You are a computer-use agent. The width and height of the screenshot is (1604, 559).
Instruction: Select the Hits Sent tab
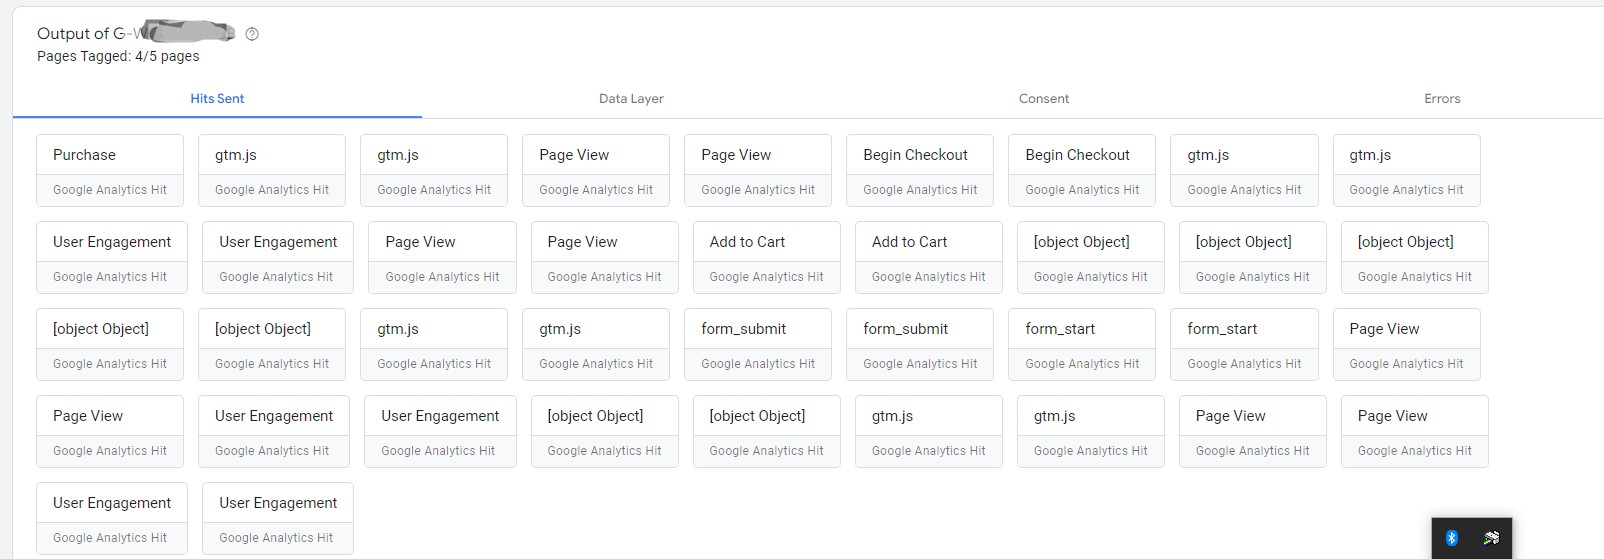point(217,99)
